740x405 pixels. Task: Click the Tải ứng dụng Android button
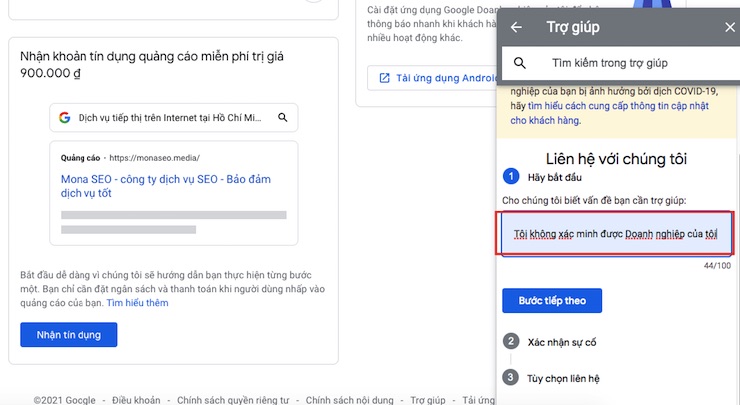pos(432,78)
